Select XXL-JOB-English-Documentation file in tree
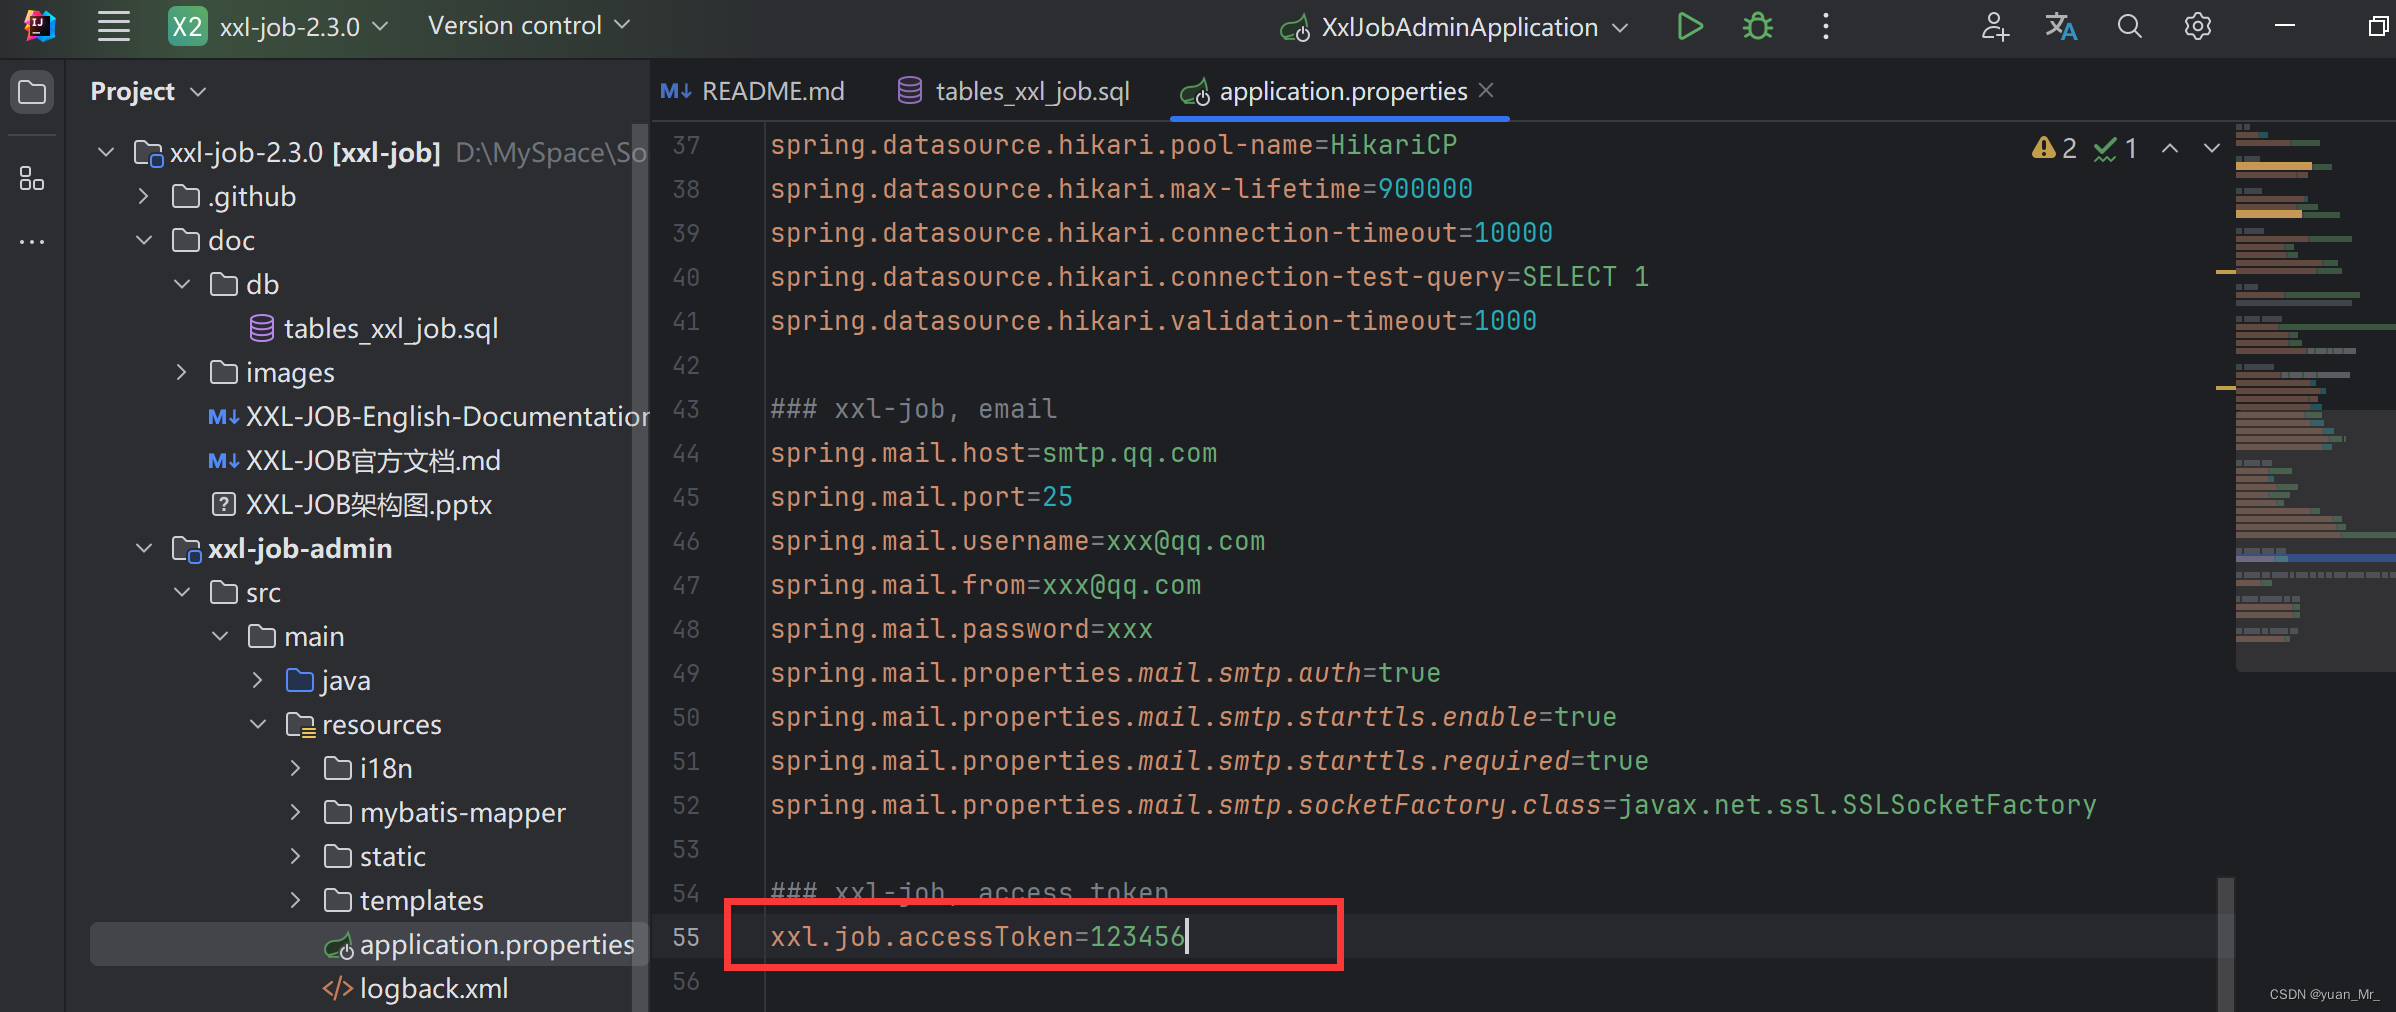 [x=447, y=416]
